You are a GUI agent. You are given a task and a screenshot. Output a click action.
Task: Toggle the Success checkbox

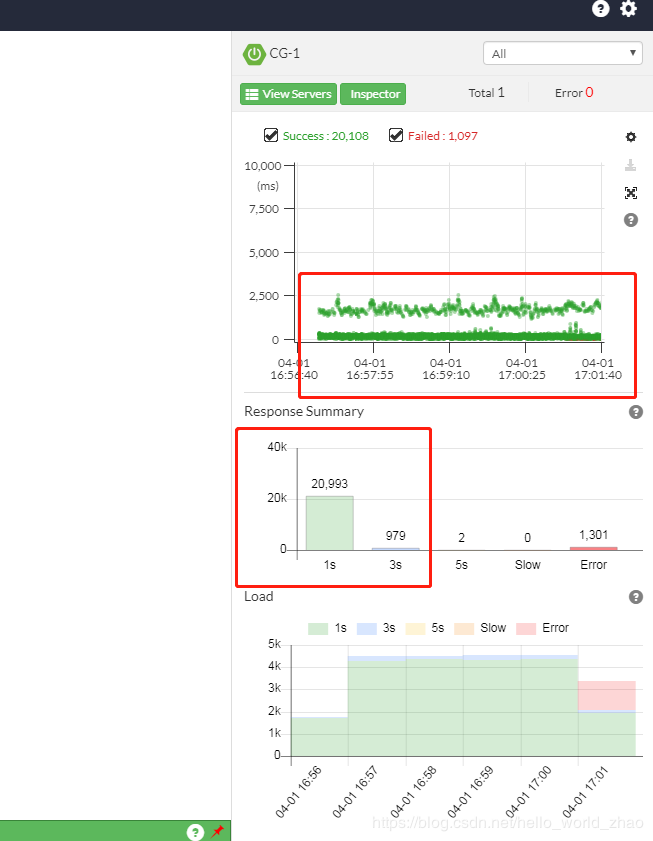(x=271, y=135)
